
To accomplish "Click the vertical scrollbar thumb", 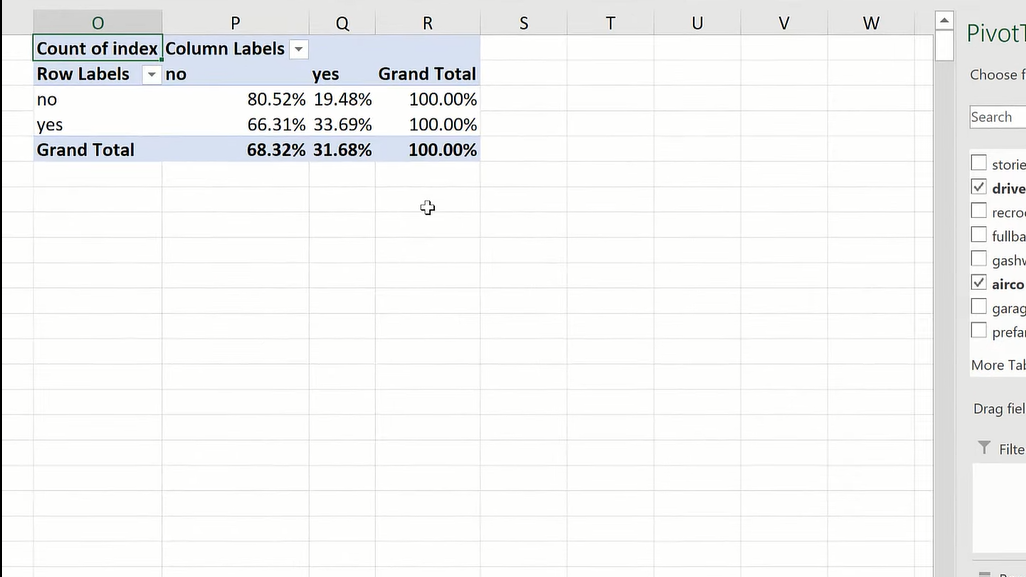I will 944,46.
